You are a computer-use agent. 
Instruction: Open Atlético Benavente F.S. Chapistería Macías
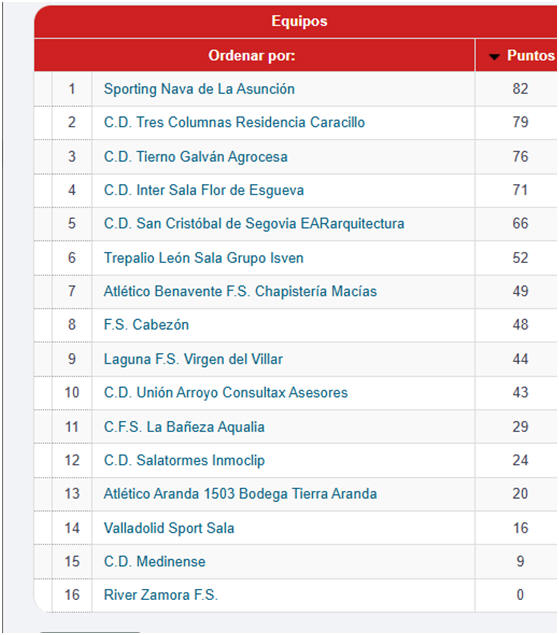coord(240,291)
